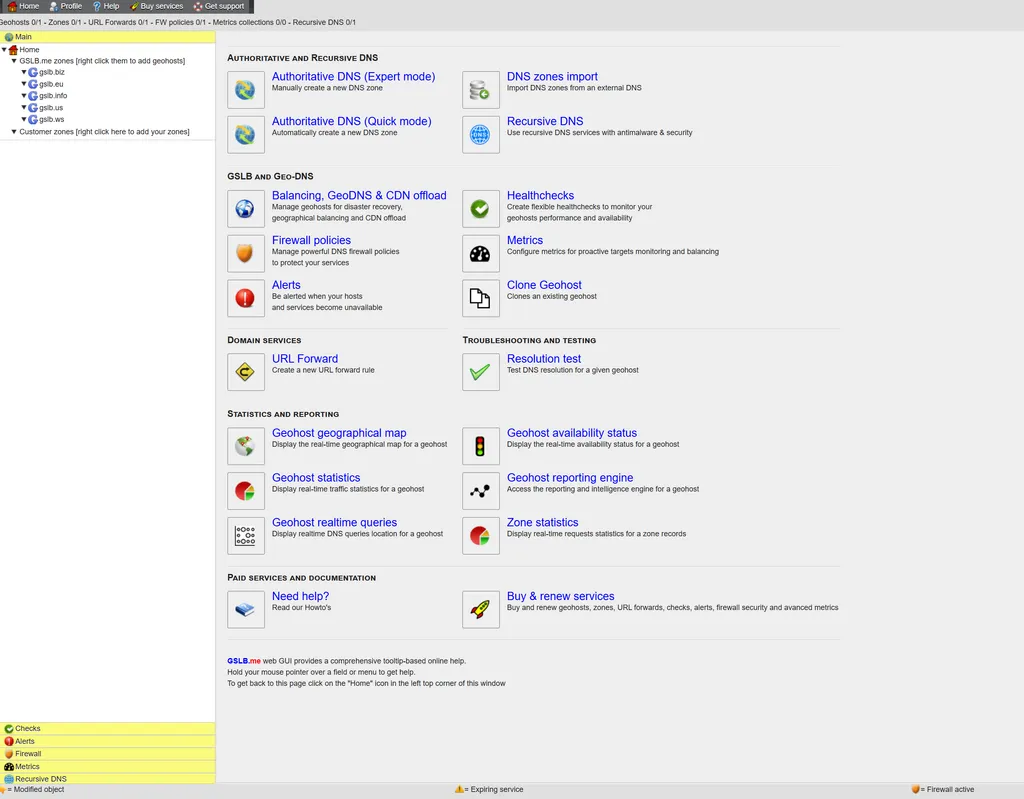Viewport: 1024px width, 799px height.
Task: Click the red Alerts exclamation icon
Action: 245,298
